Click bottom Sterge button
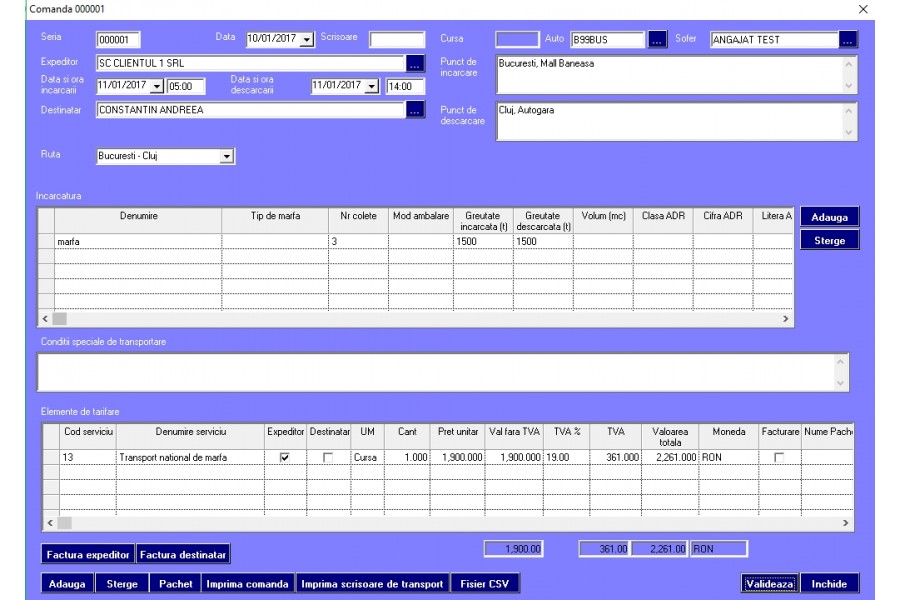The image size is (900, 600). 122,583
